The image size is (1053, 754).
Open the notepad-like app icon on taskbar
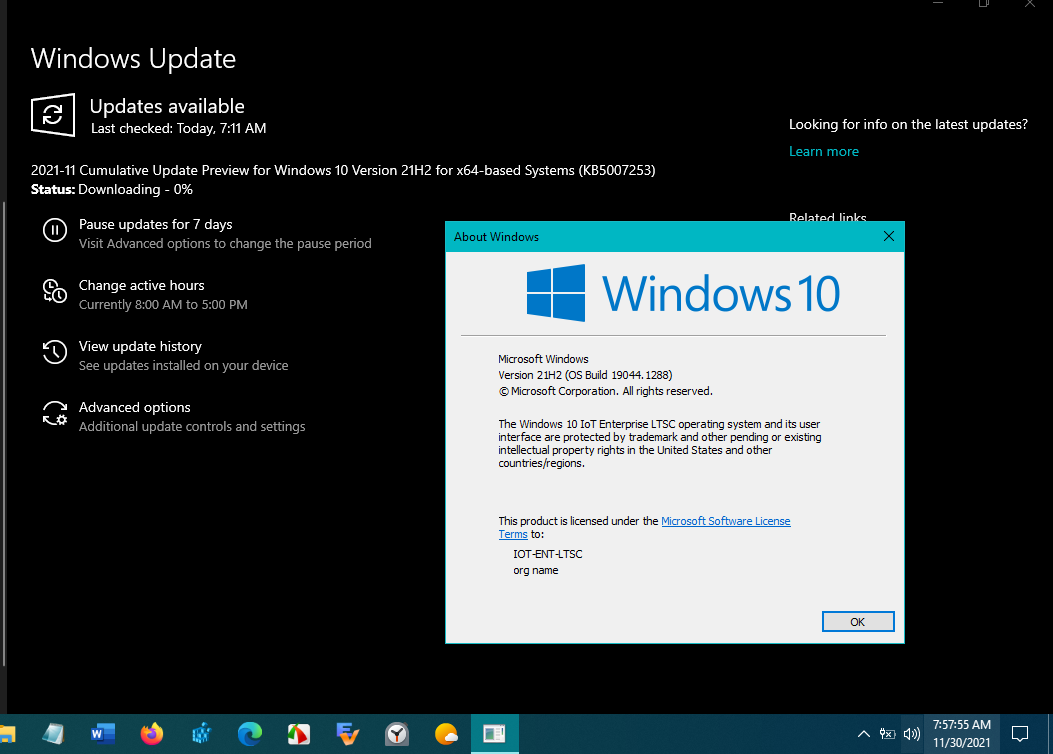[x=53, y=734]
